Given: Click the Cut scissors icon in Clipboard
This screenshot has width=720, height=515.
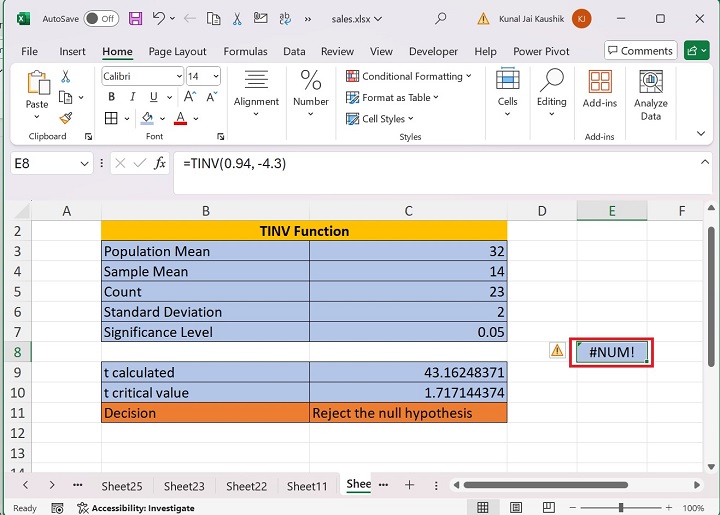Looking at the screenshot, I should pyautogui.click(x=66, y=76).
